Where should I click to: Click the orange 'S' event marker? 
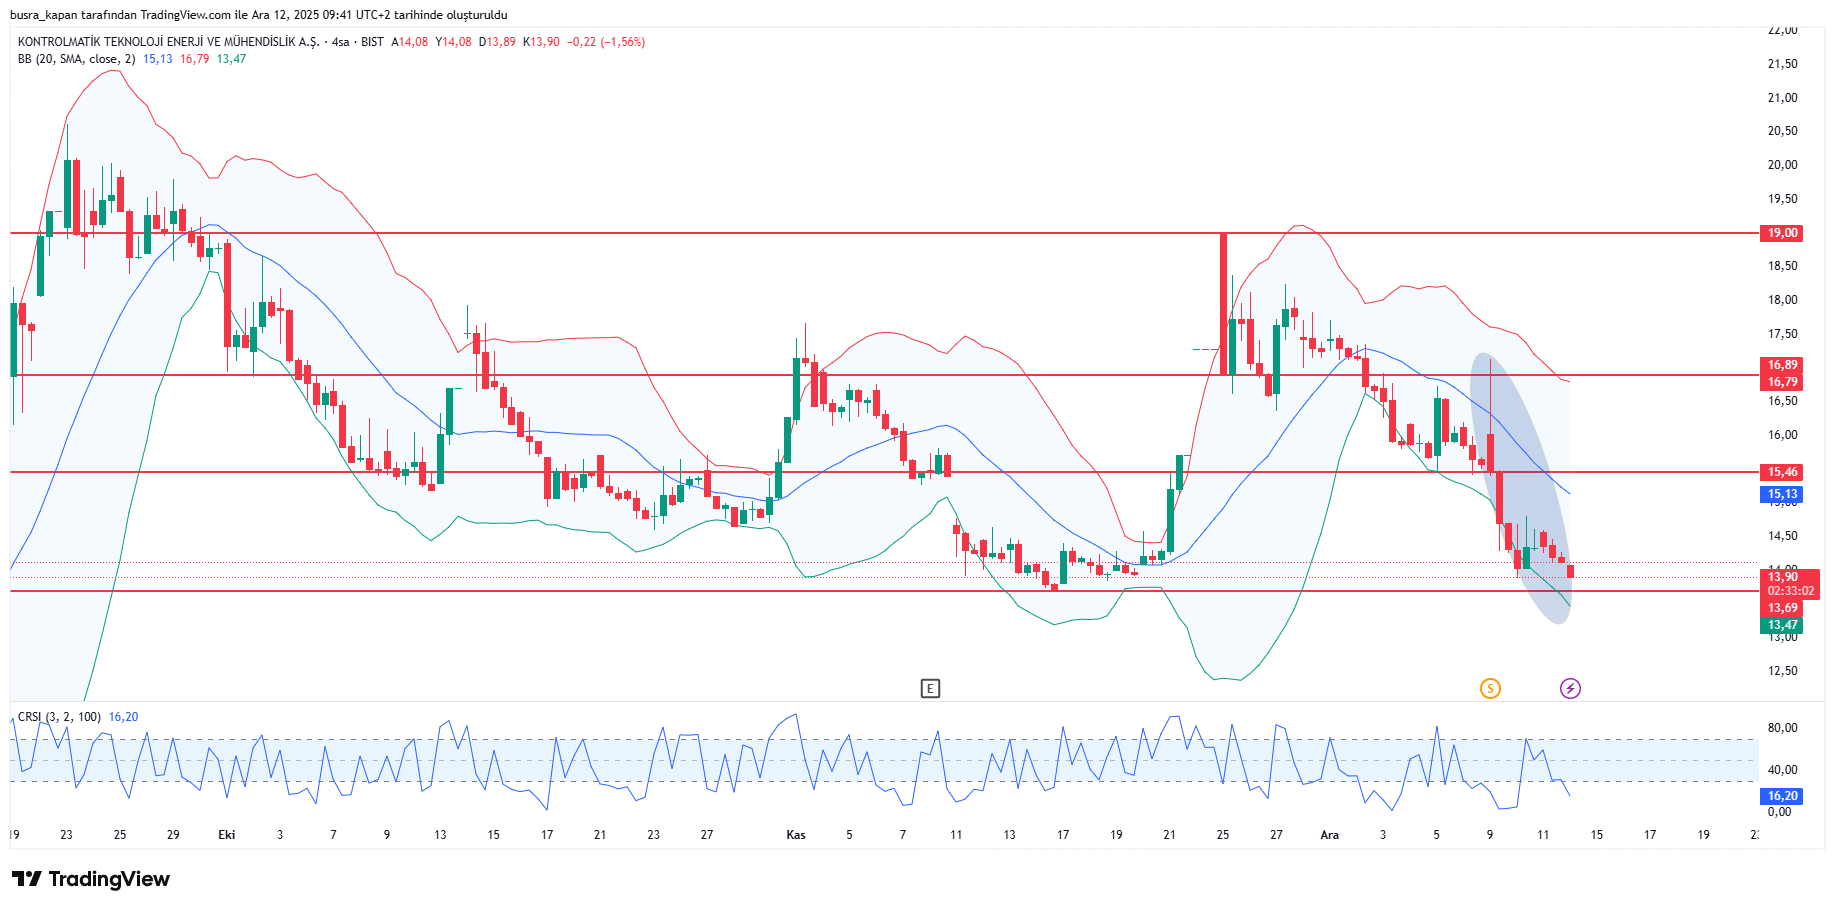click(1490, 688)
